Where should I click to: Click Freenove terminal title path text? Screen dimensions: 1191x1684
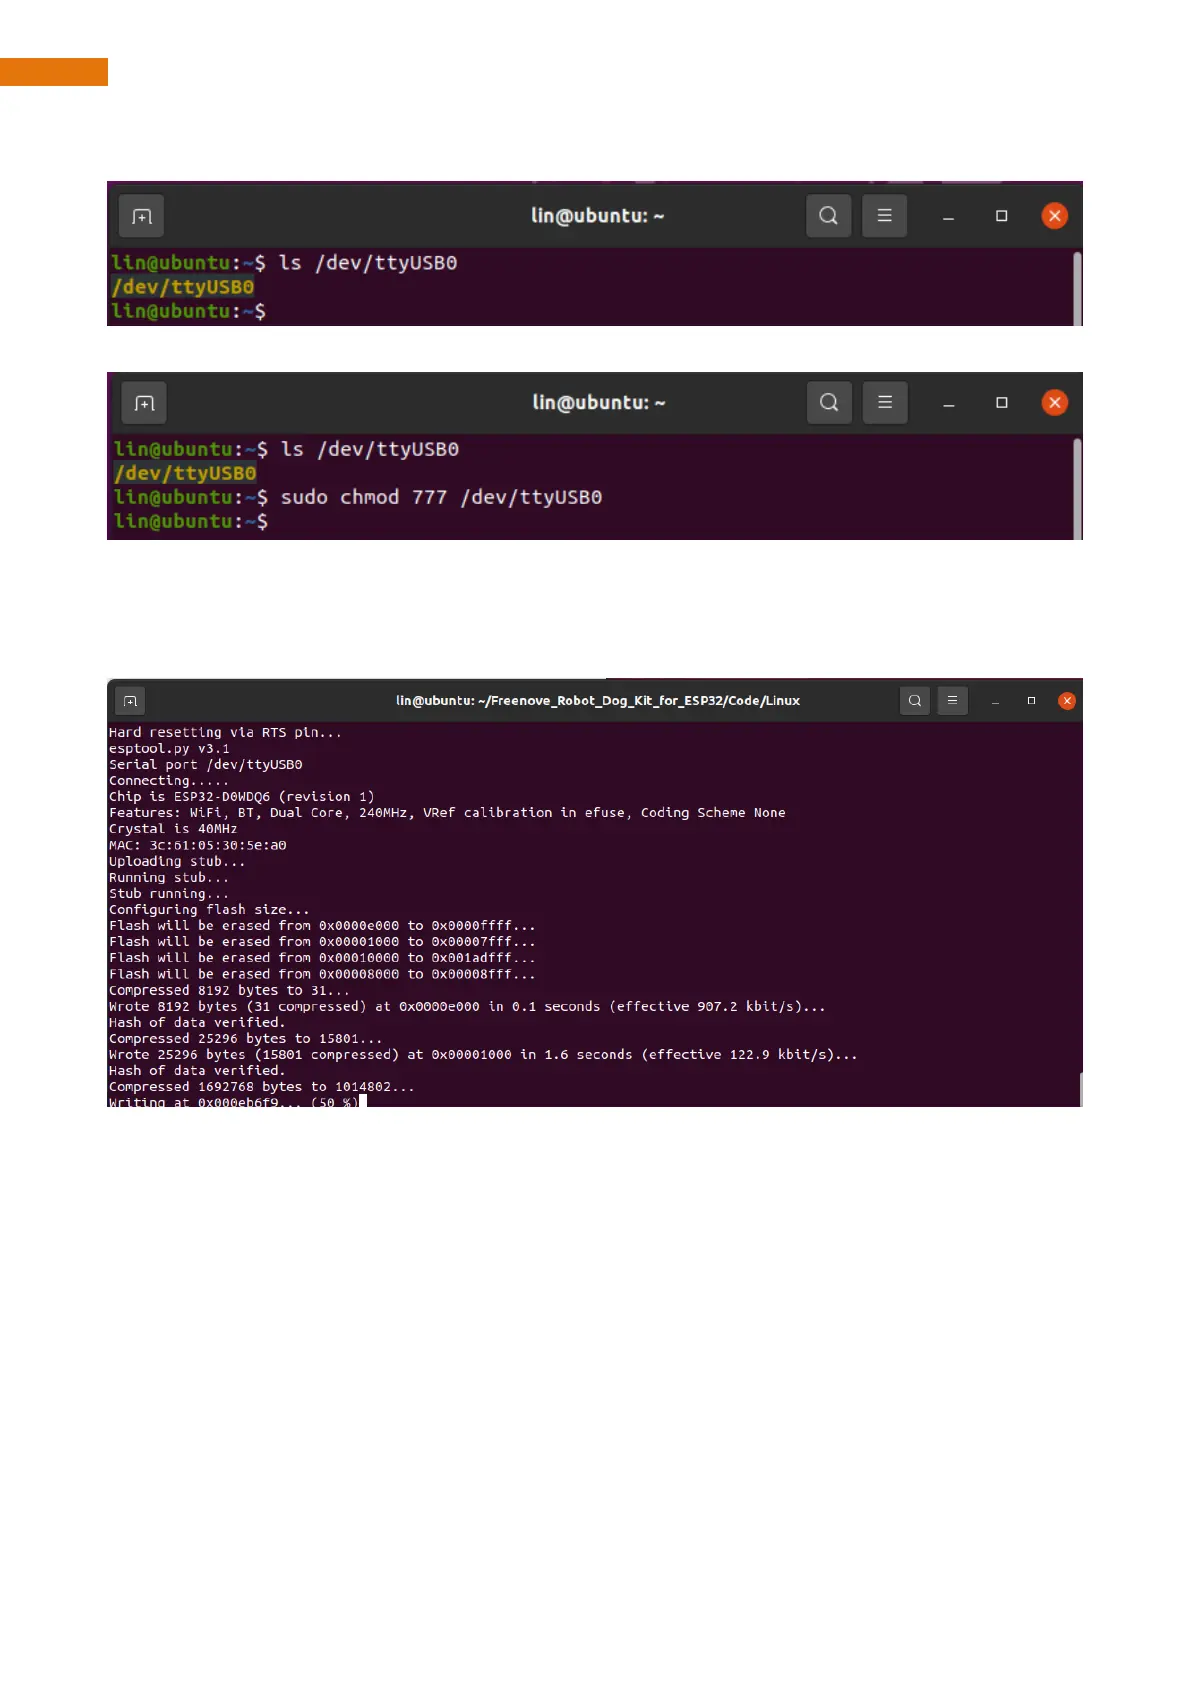click(598, 701)
